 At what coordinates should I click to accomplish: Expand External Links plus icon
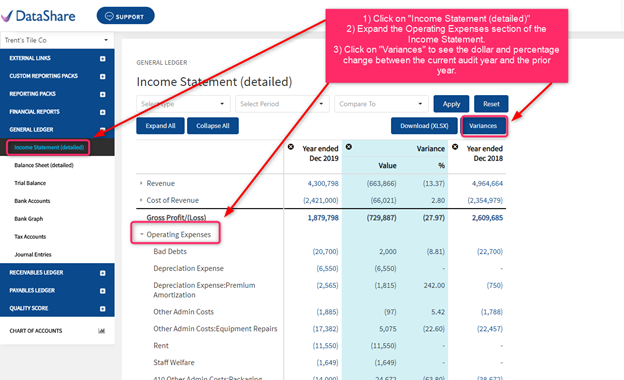[x=103, y=58]
